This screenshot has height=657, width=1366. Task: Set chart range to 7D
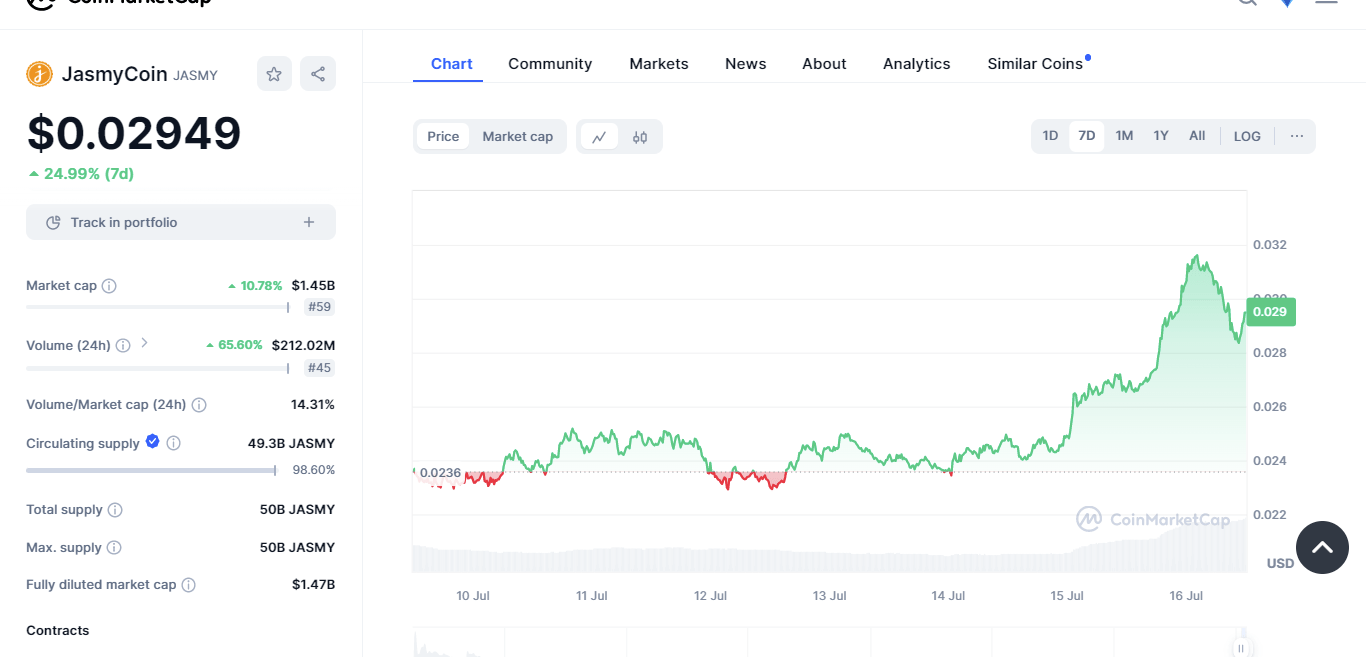pos(1087,136)
